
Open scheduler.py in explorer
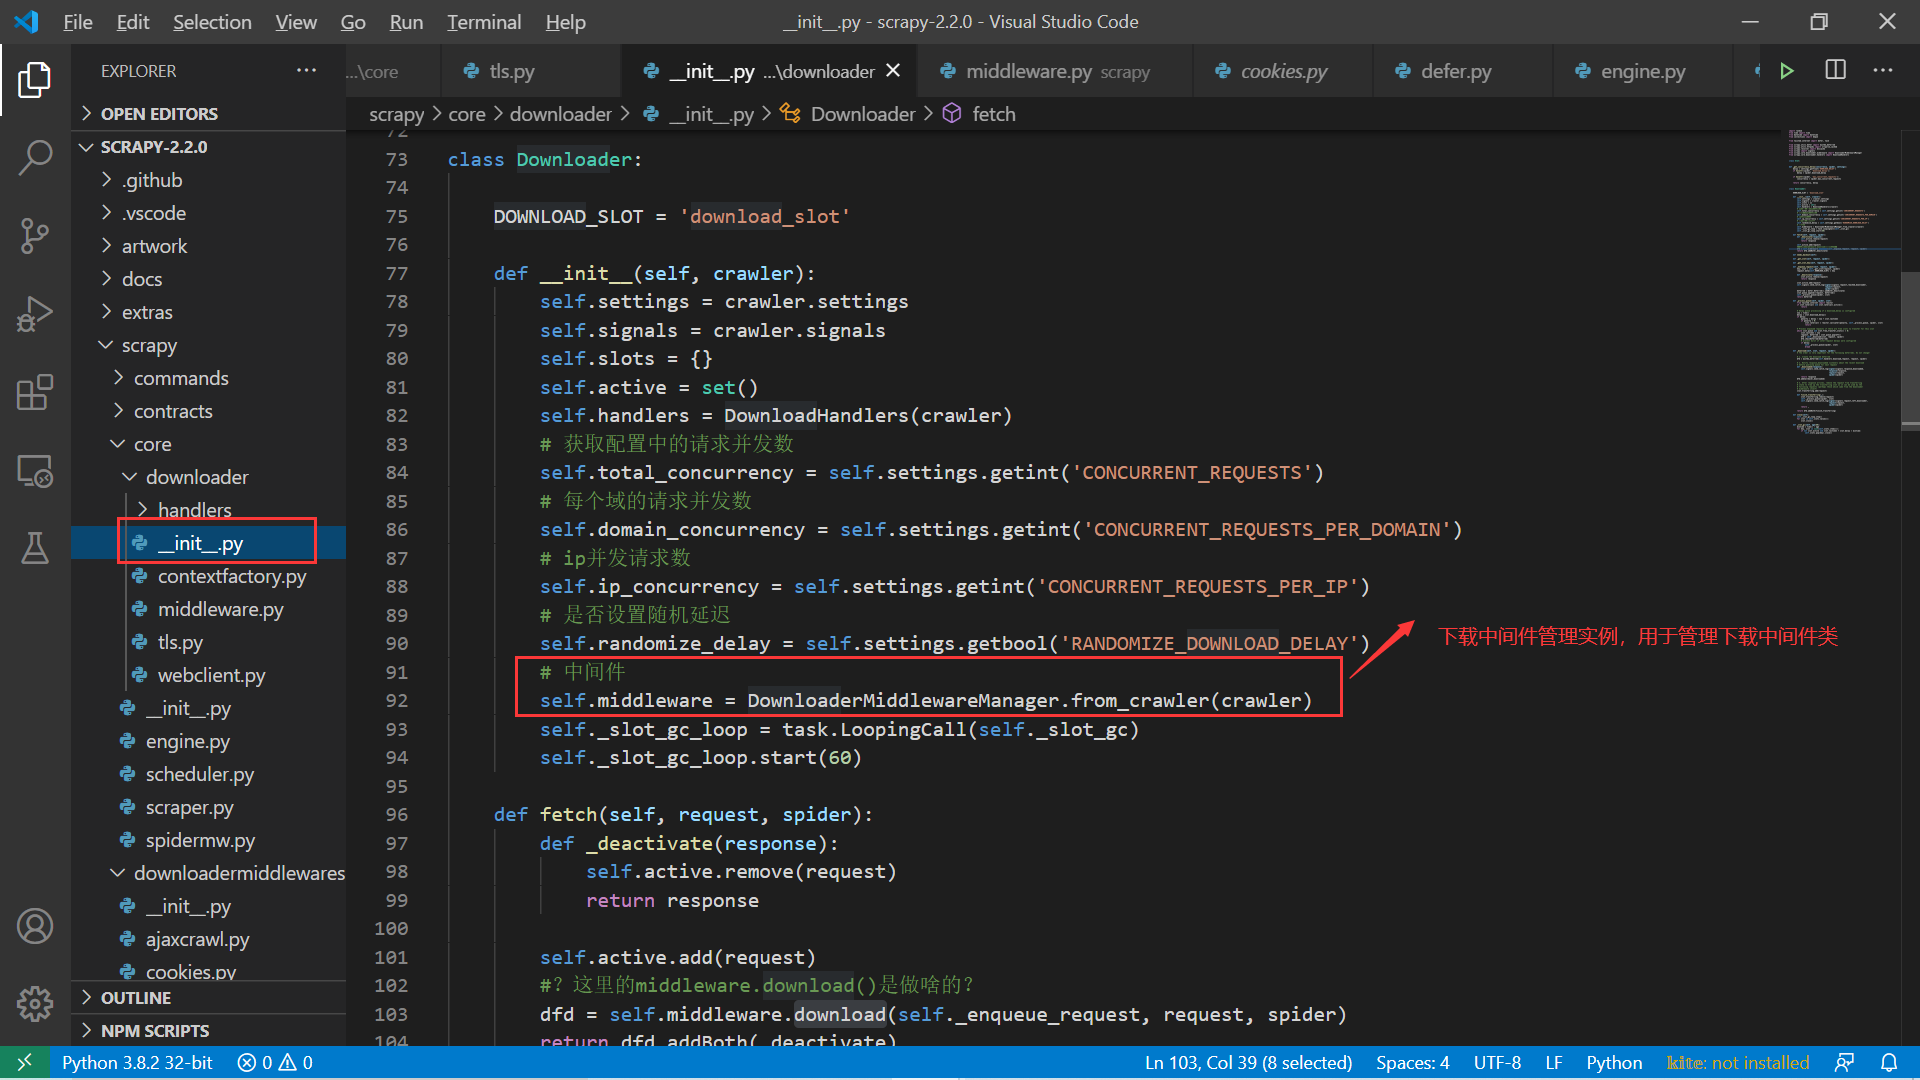point(209,774)
